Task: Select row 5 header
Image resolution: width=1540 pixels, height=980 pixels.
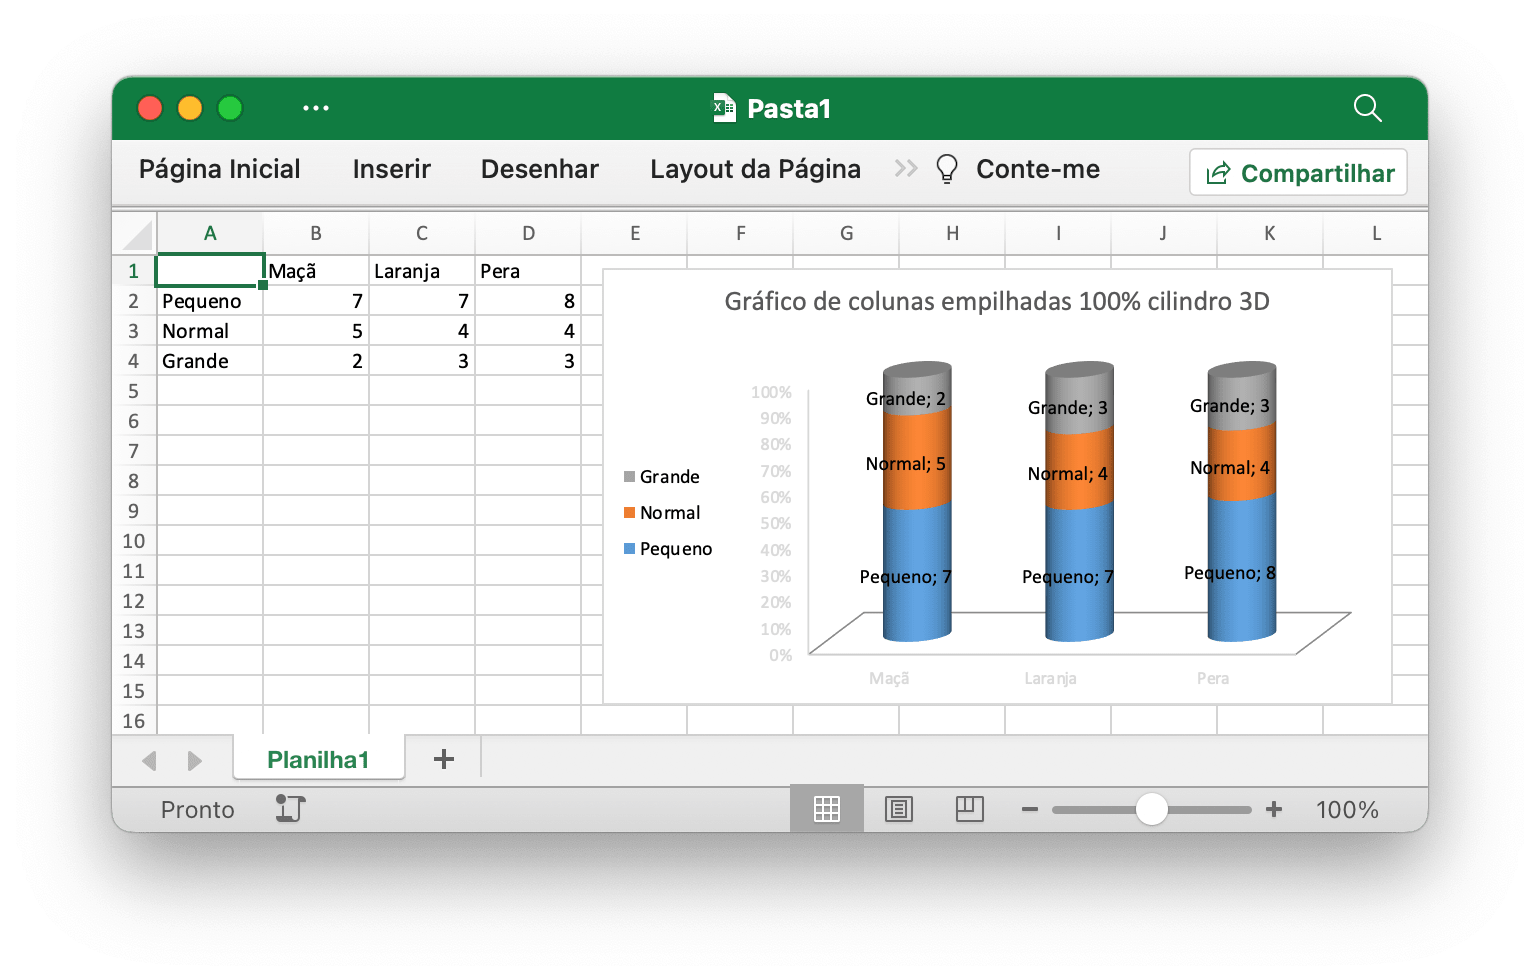Action: [134, 391]
